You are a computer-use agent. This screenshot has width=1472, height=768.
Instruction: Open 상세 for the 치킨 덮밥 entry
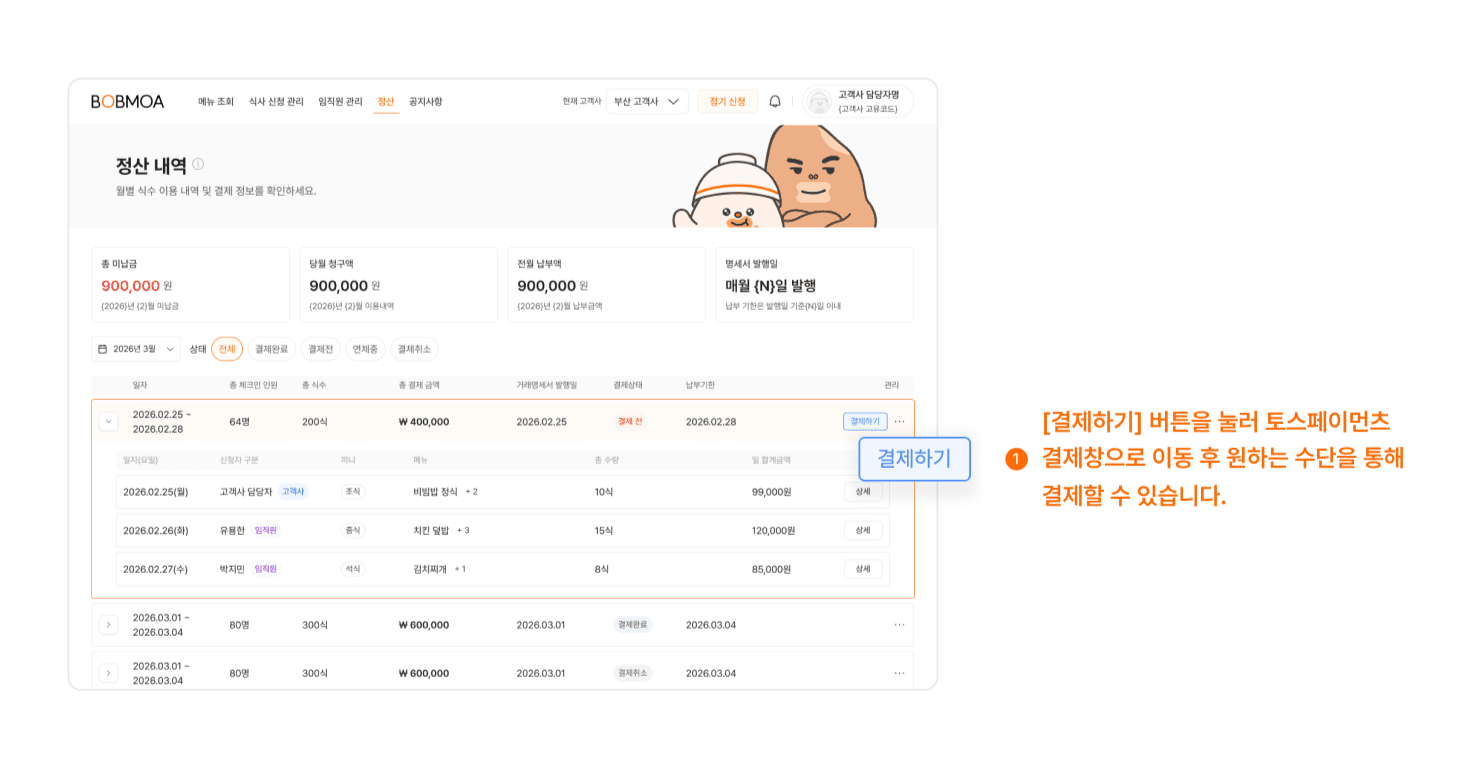point(863,530)
